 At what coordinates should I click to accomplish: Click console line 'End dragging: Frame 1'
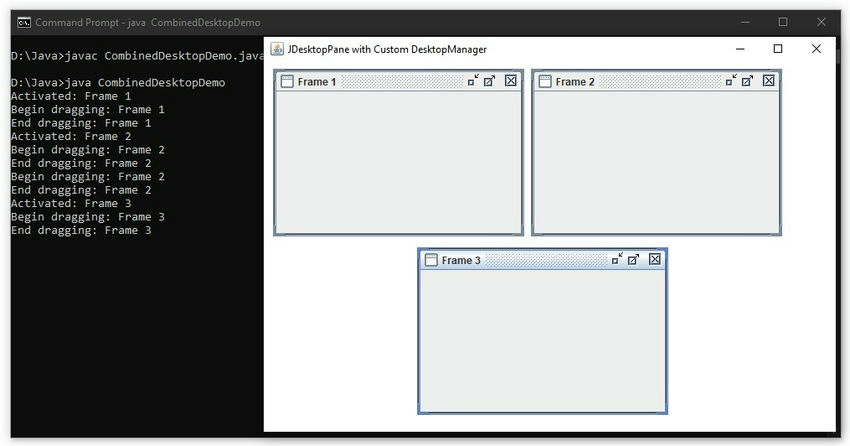point(81,123)
